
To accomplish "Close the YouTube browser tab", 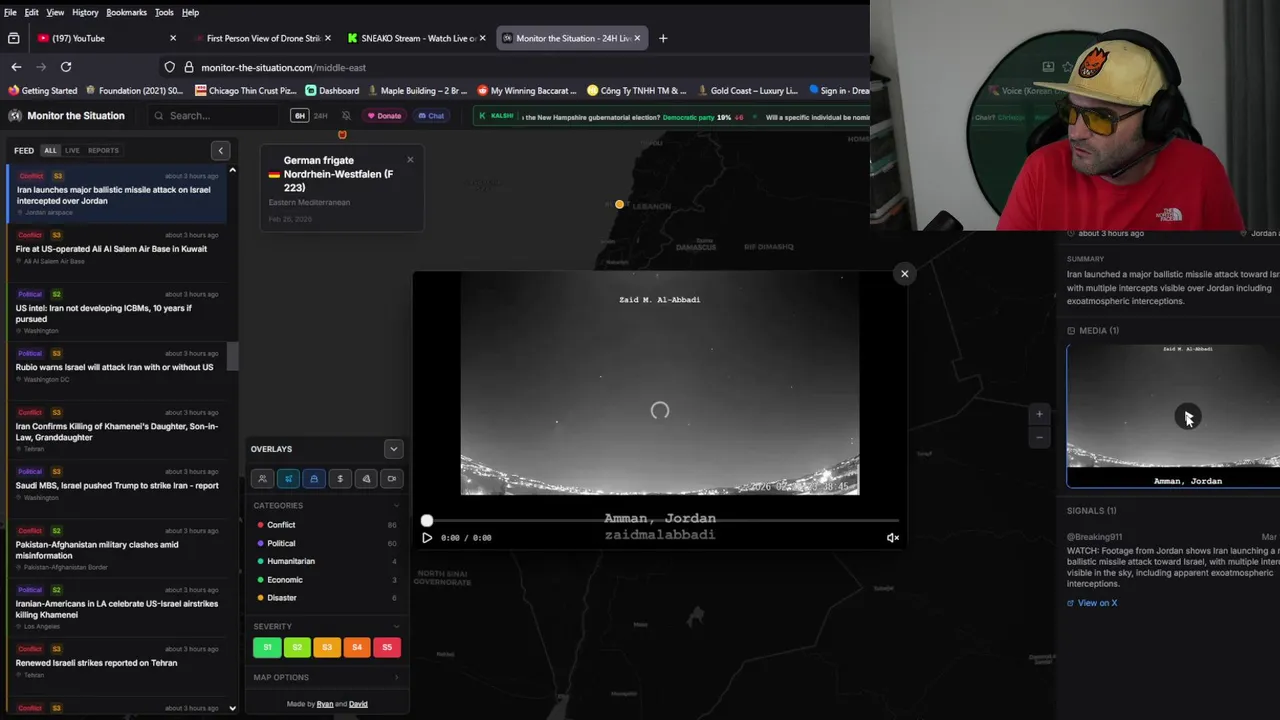I will point(173,38).
